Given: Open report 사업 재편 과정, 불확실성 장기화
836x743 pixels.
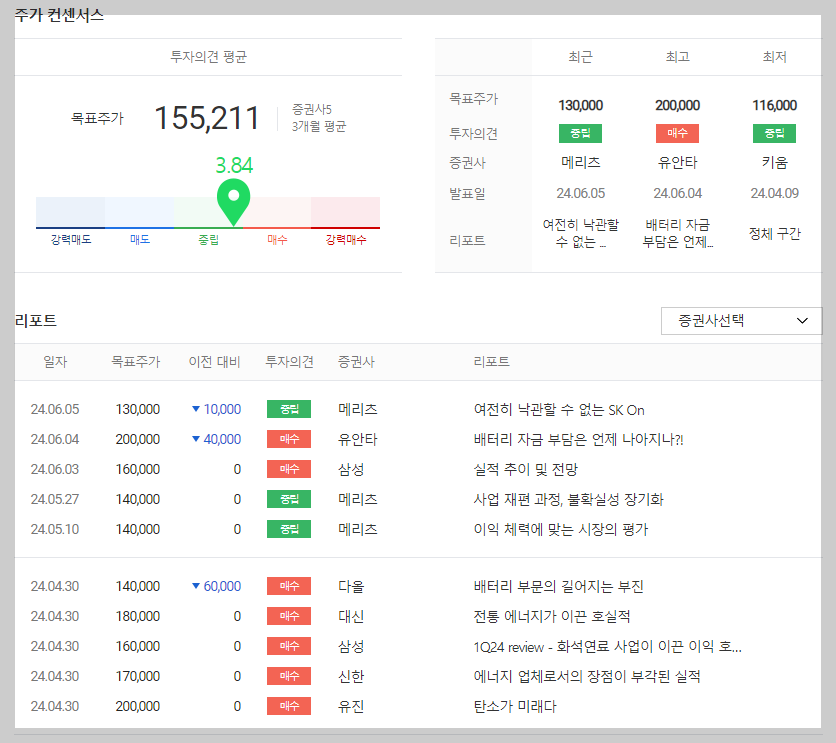Looking at the screenshot, I should coord(568,499).
